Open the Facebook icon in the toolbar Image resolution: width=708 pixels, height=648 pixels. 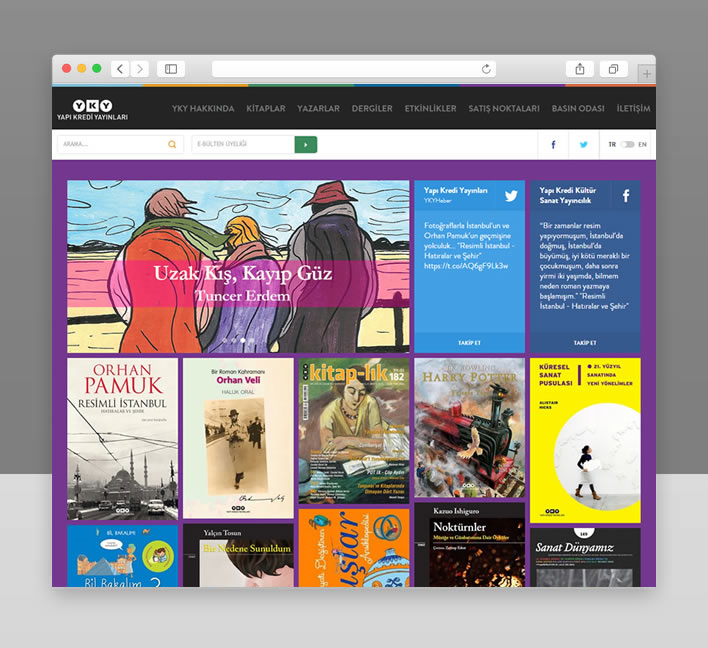click(553, 145)
